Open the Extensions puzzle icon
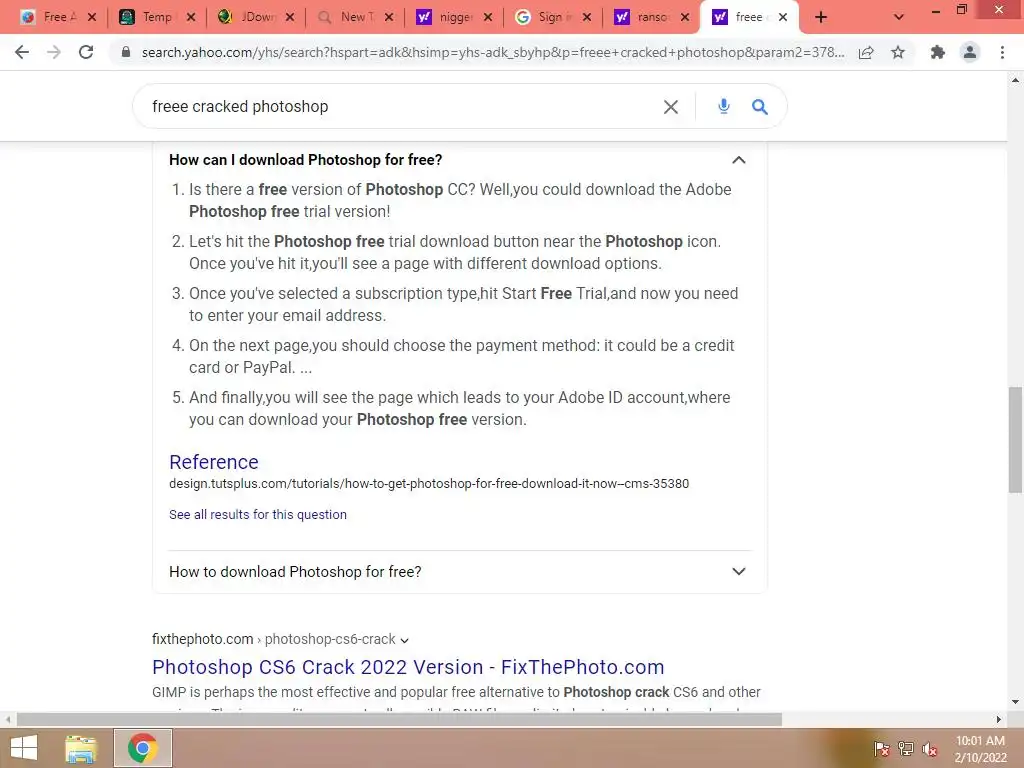1024x768 pixels. click(x=938, y=52)
